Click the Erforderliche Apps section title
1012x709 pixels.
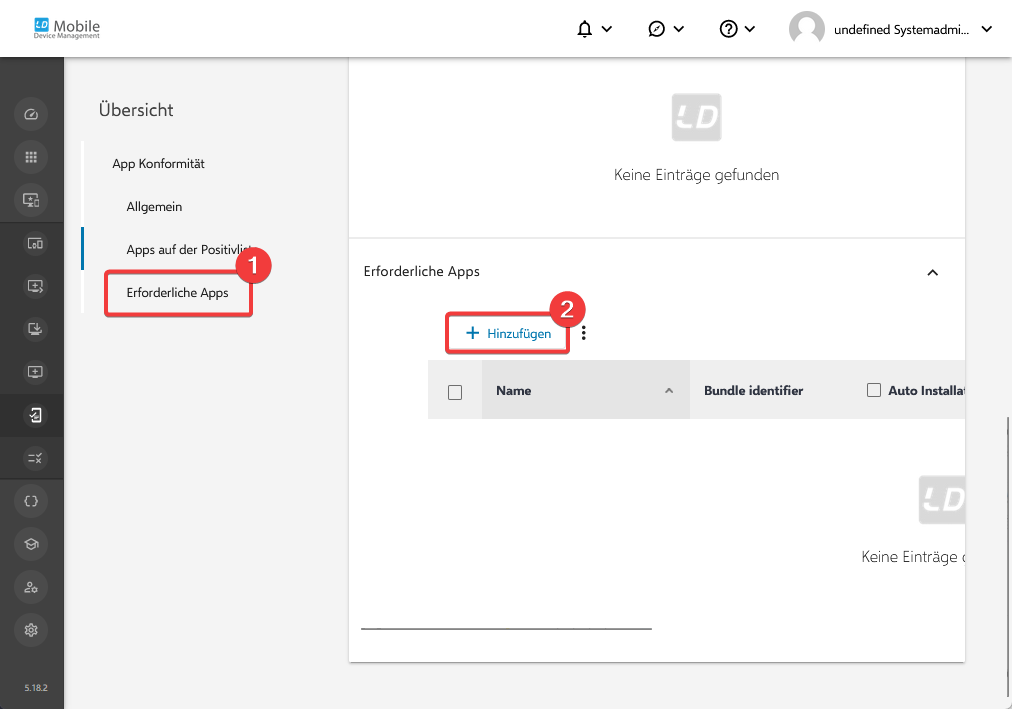421,272
